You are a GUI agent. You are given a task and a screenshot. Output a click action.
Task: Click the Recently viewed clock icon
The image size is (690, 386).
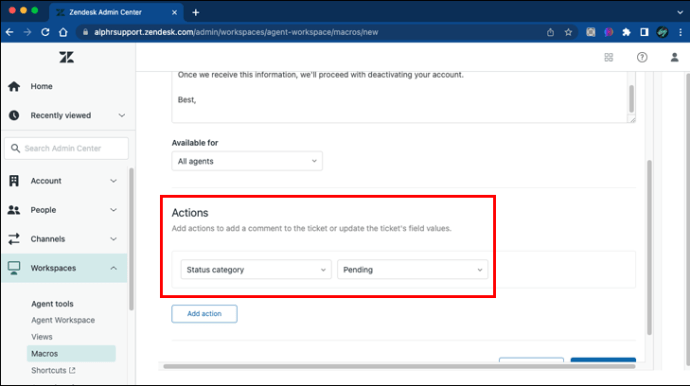pyautogui.click(x=14, y=115)
